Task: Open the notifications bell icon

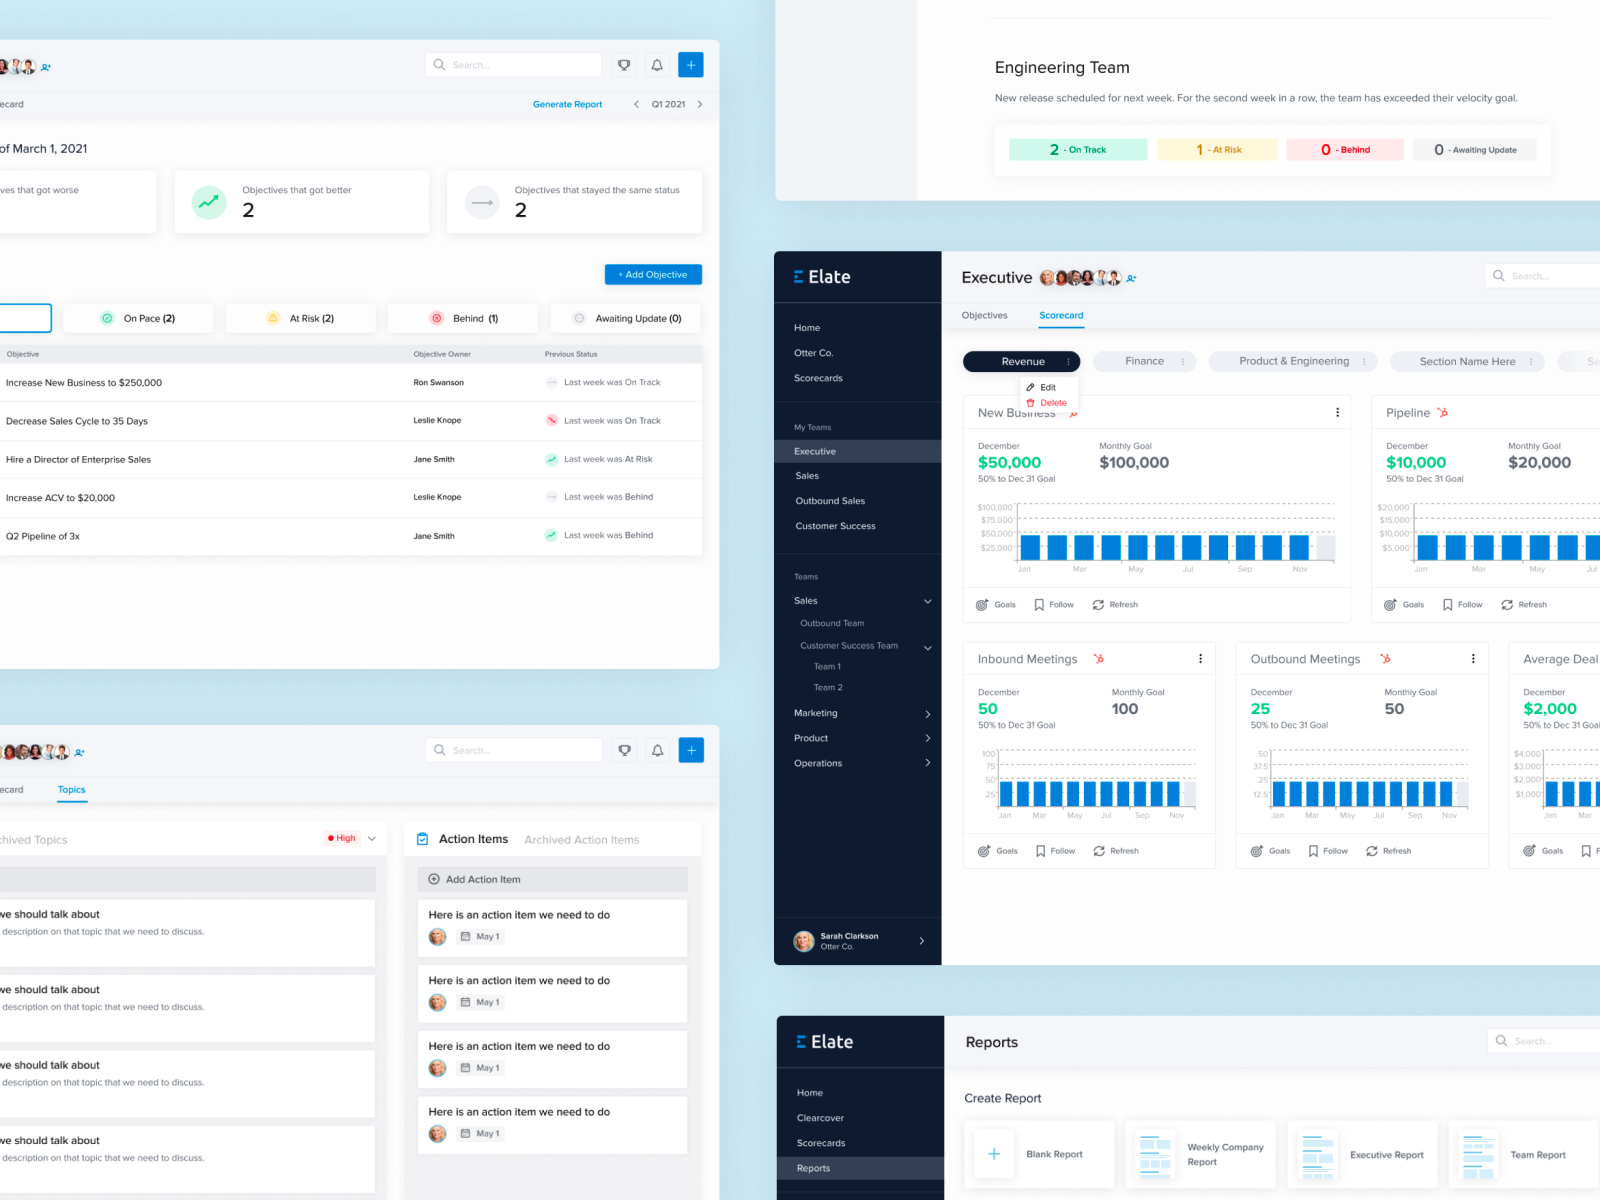Action: point(657,64)
